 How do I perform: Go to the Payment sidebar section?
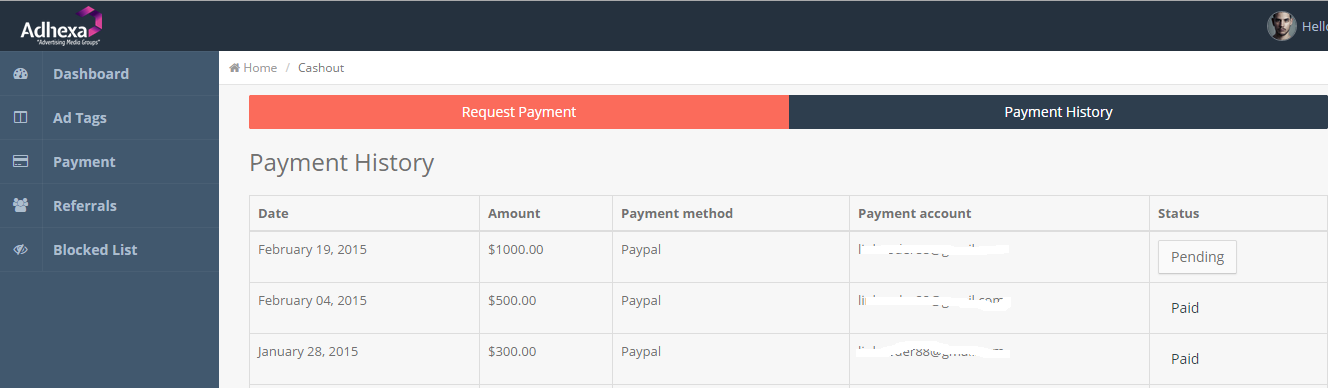click(109, 162)
